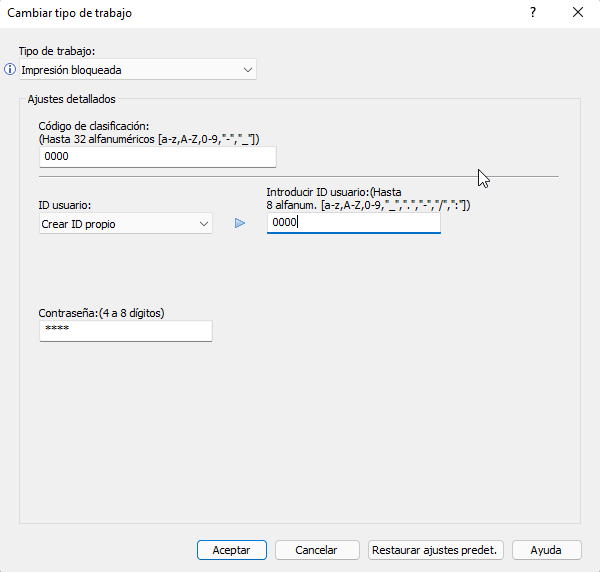This screenshot has width=600, height=572.
Task: Open the Crear ID propio dropdown
Action: [x=126, y=223]
